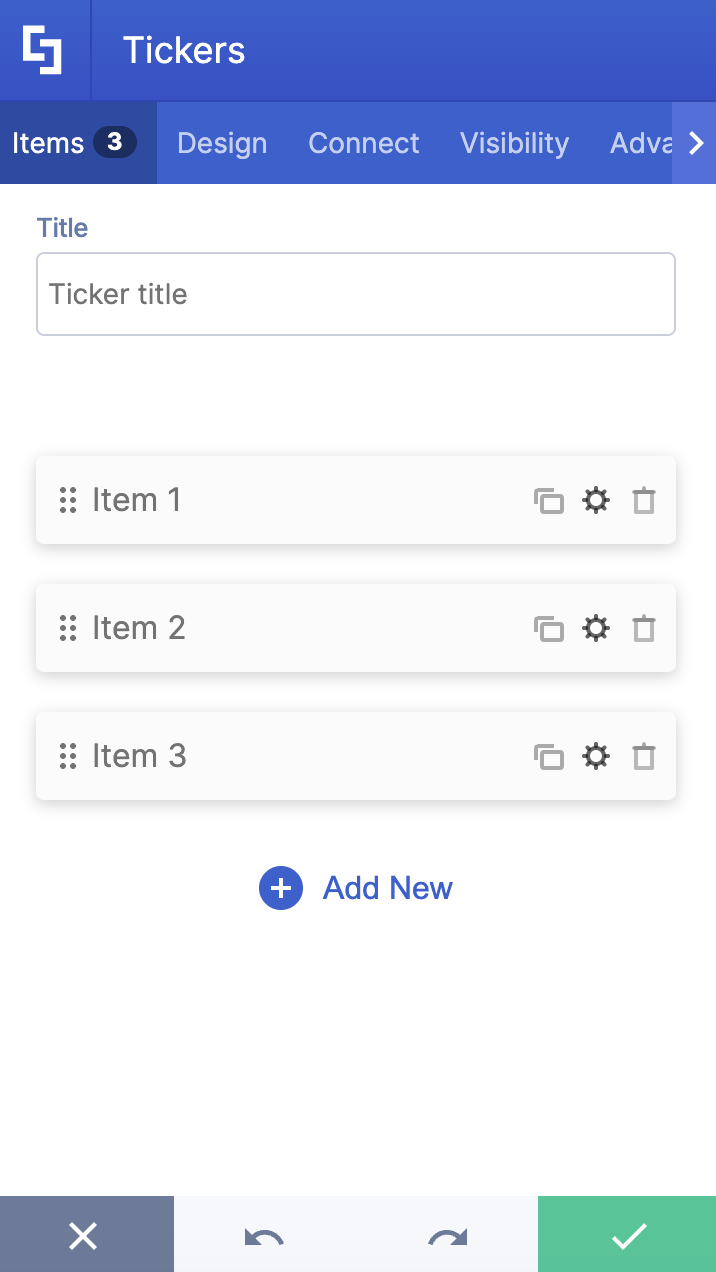Undo the last change
Image resolution: width=716 pixels, height=1272 pixels.
pyautogui.click(x=266, y=1234)
